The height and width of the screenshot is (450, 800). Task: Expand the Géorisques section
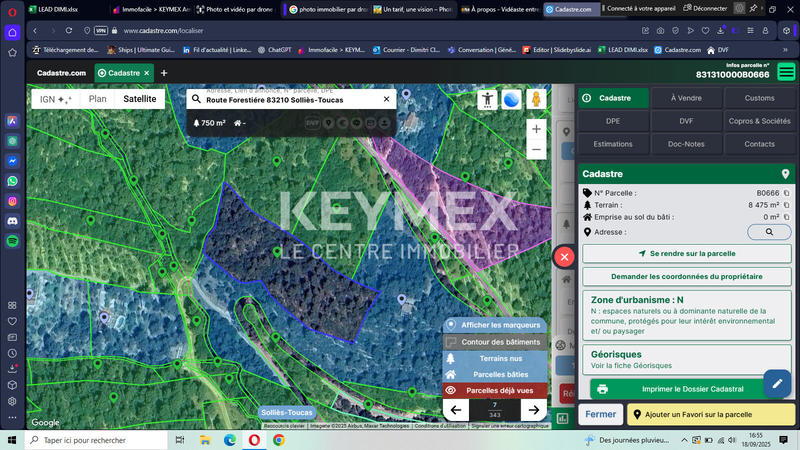click(x=687, y=359)
